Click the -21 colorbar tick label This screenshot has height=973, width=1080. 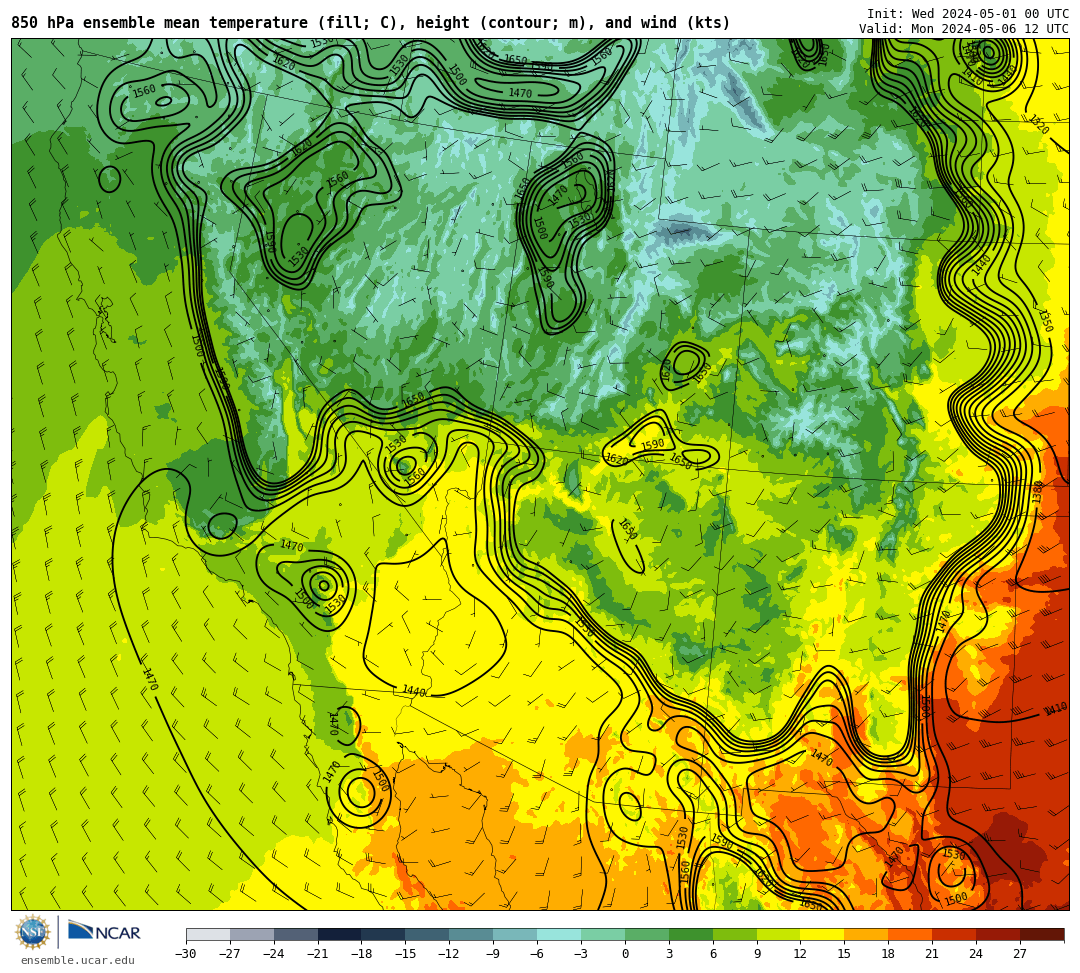318,954
